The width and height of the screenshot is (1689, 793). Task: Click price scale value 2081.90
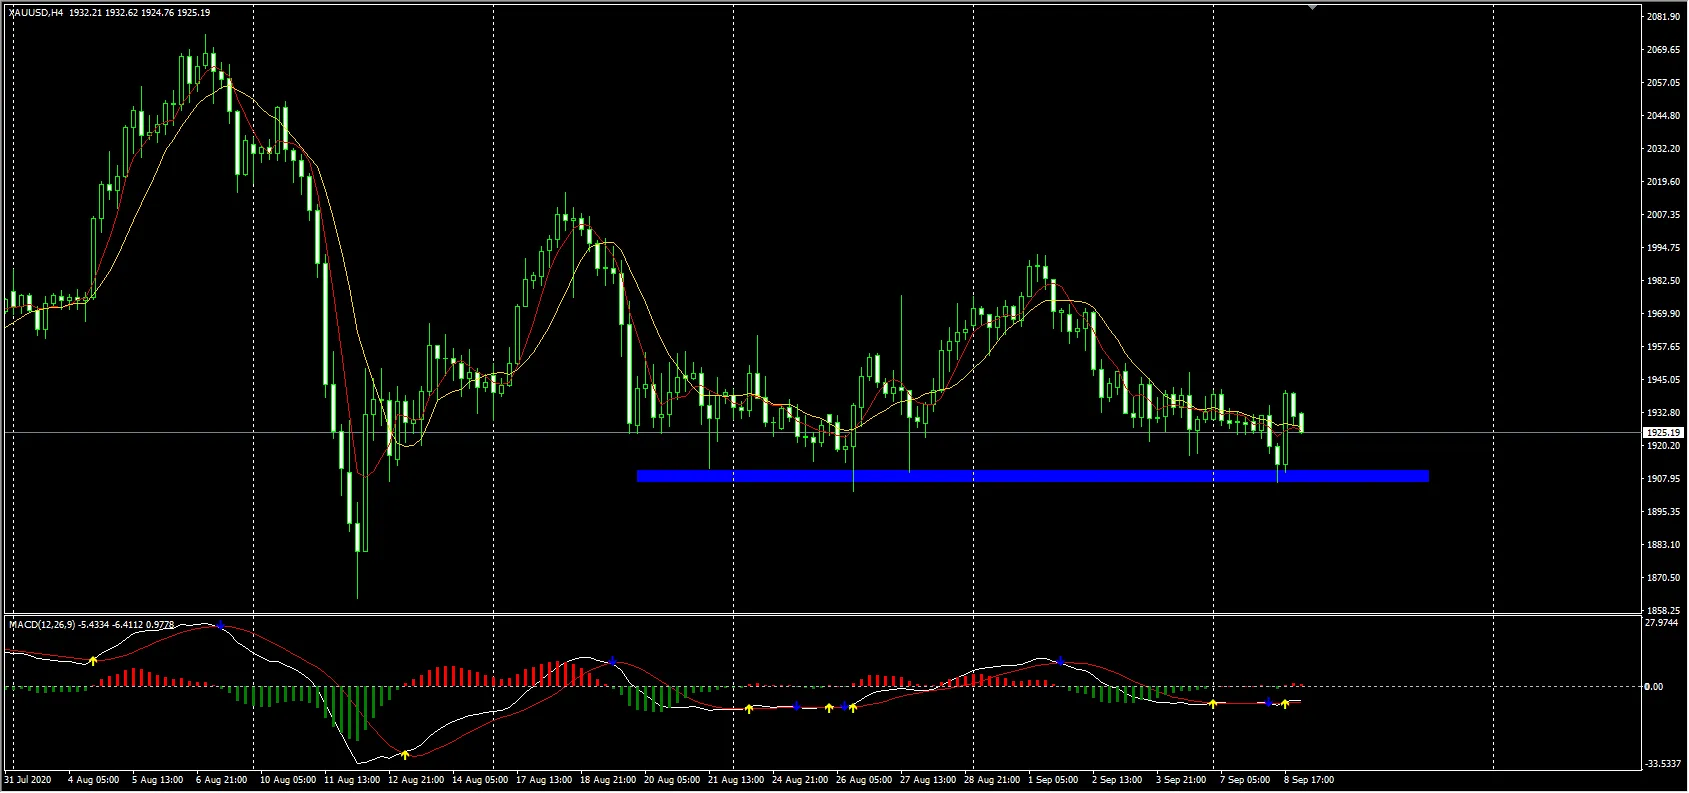pyautogui.click(x=1663, y=17)
